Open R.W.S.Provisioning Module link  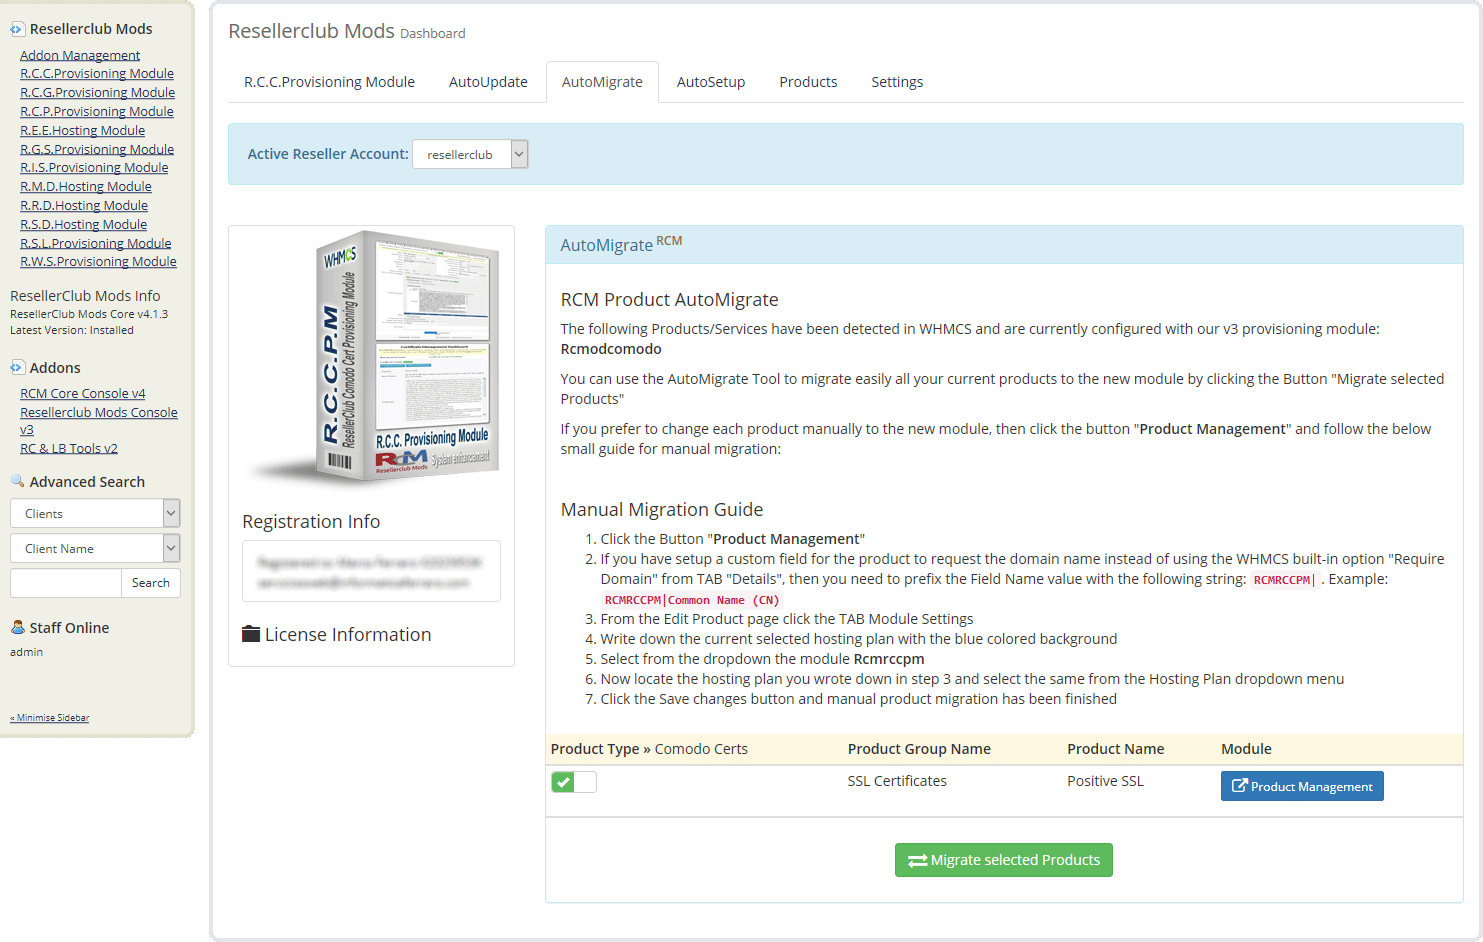coord(98,262)
